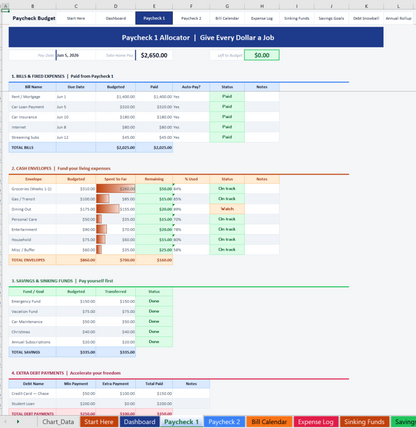Go to Dashboard via top navigation
416x428 pixels.
[116, 18]
